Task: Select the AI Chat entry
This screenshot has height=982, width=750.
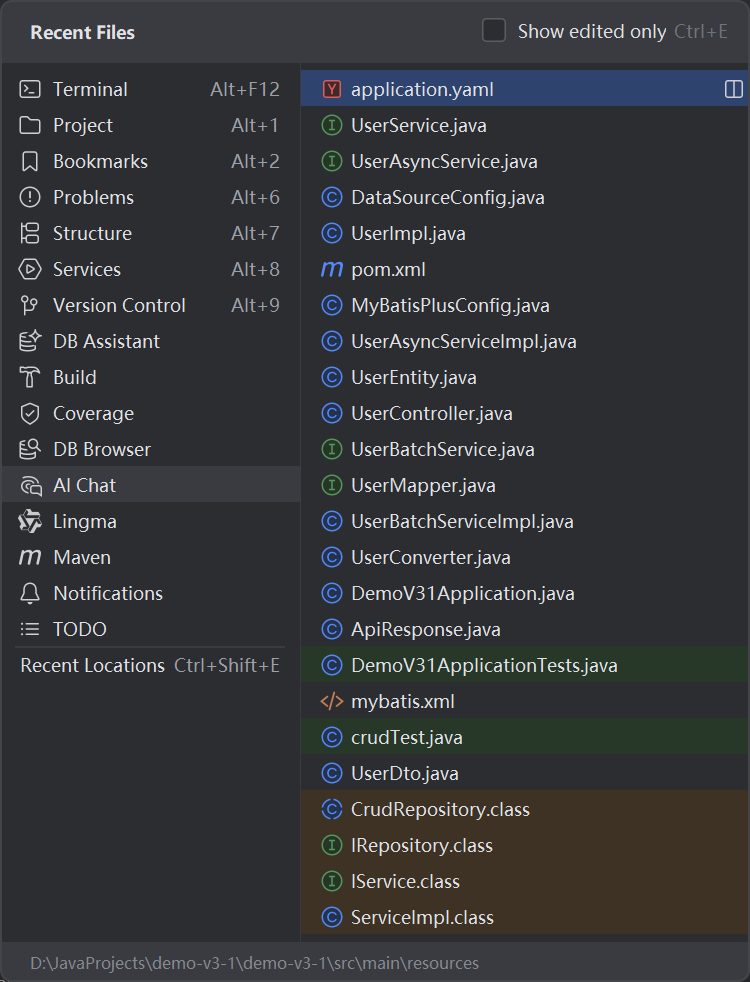Action: click(x=84, y=486)
